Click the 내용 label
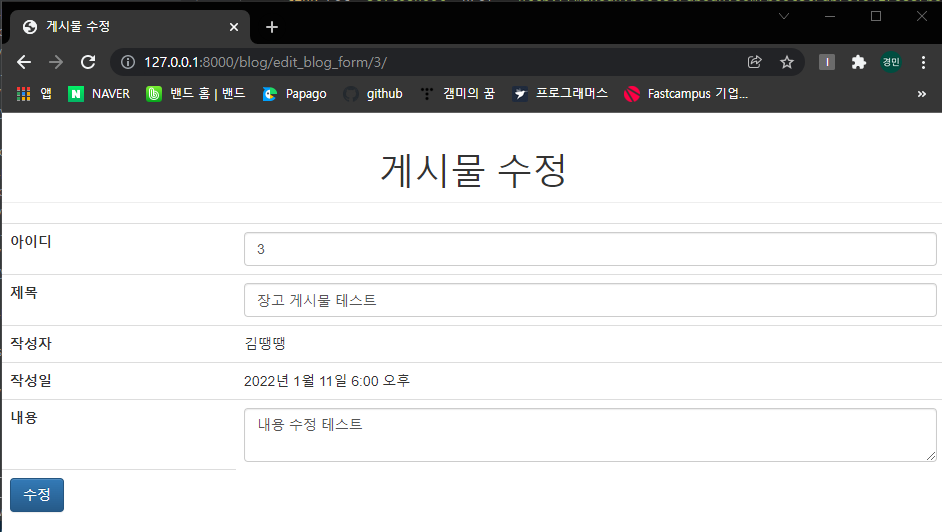The width and height of the screenshot is (942, 532). tap(24, 417)
